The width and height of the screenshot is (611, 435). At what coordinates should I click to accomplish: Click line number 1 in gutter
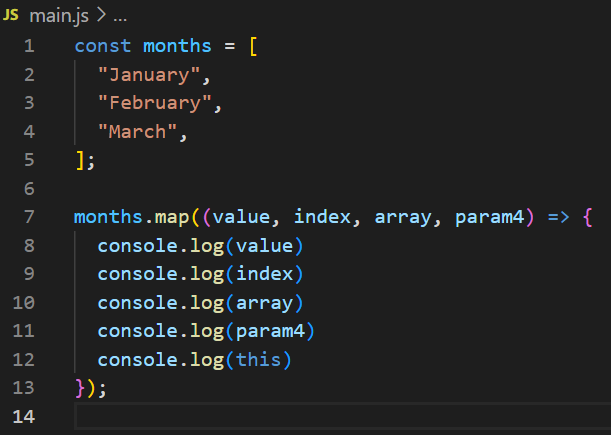click(x=29, y=46)
